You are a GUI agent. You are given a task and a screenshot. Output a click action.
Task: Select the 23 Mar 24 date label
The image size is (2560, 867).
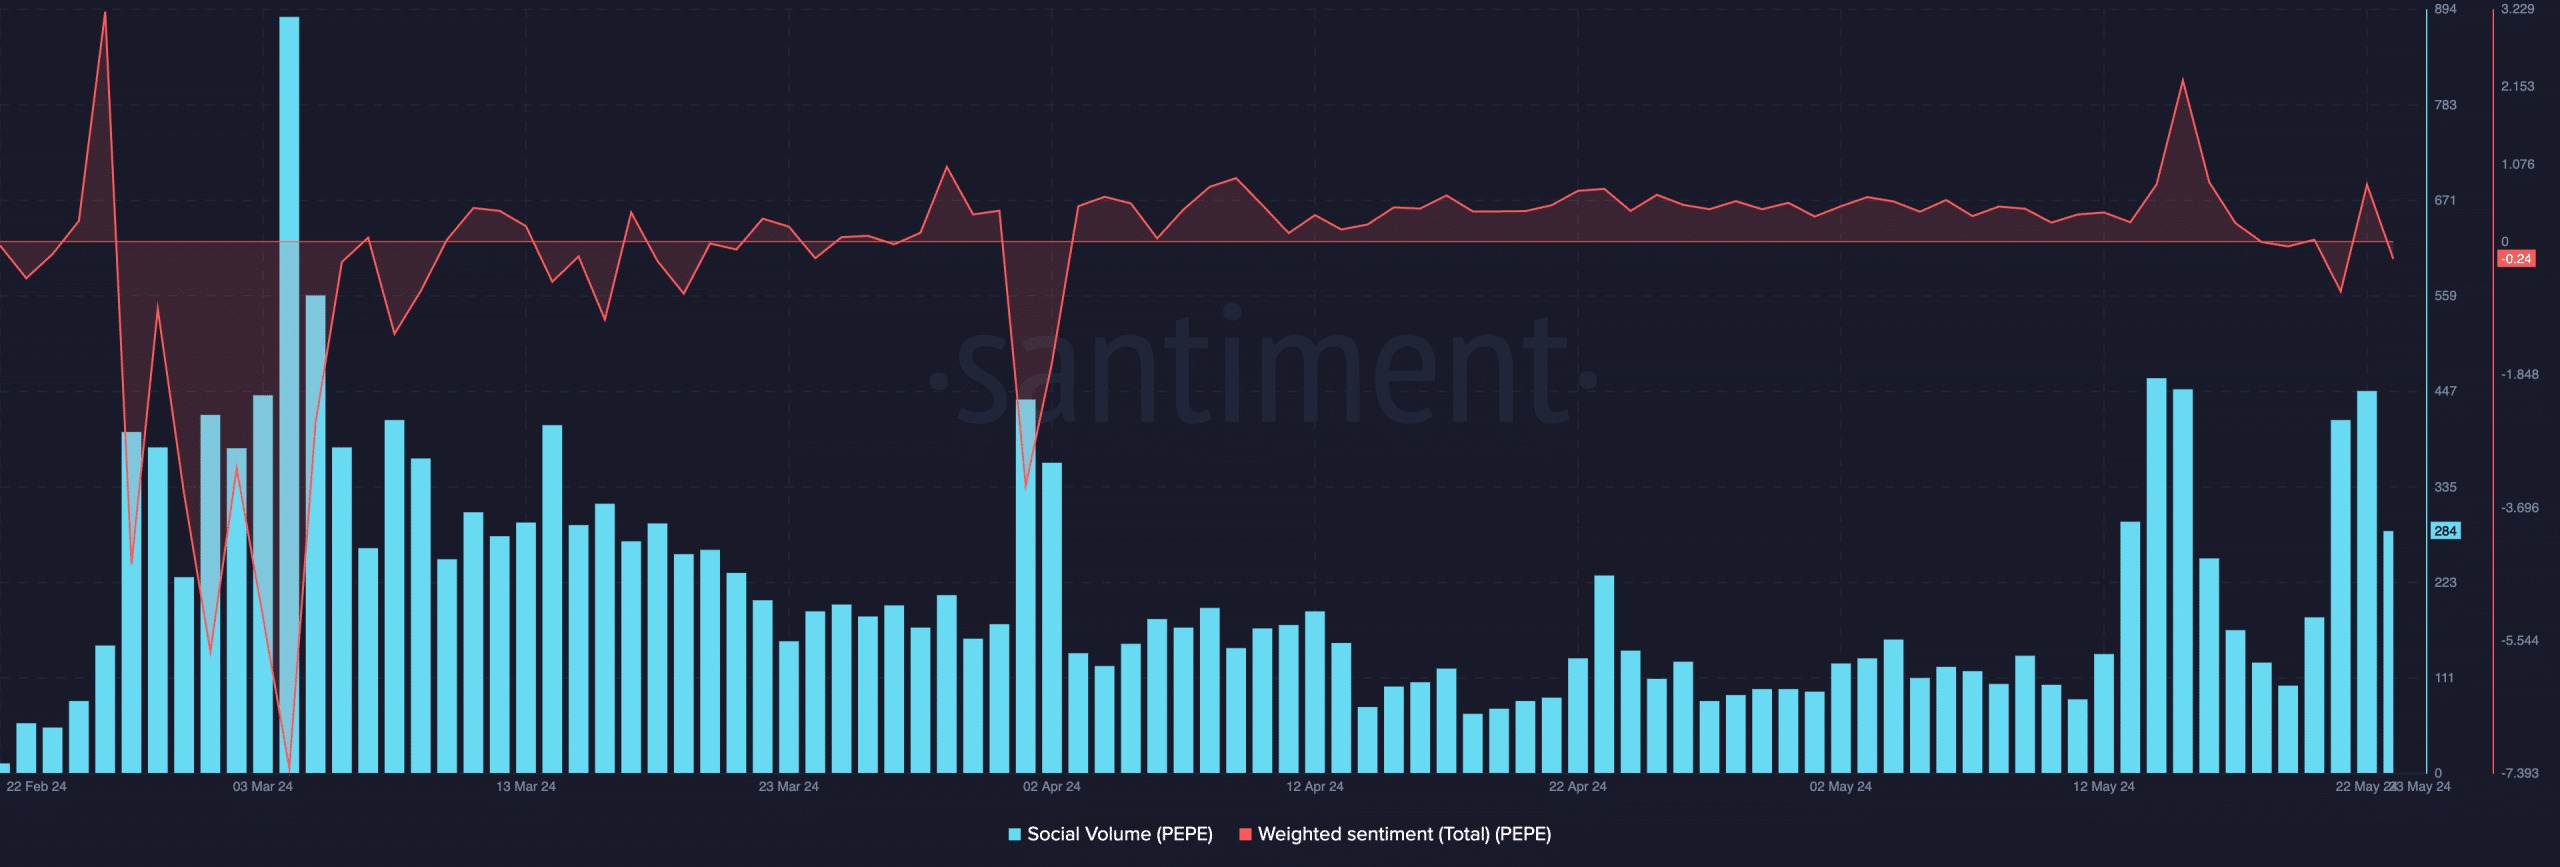(x=789, y=787)
